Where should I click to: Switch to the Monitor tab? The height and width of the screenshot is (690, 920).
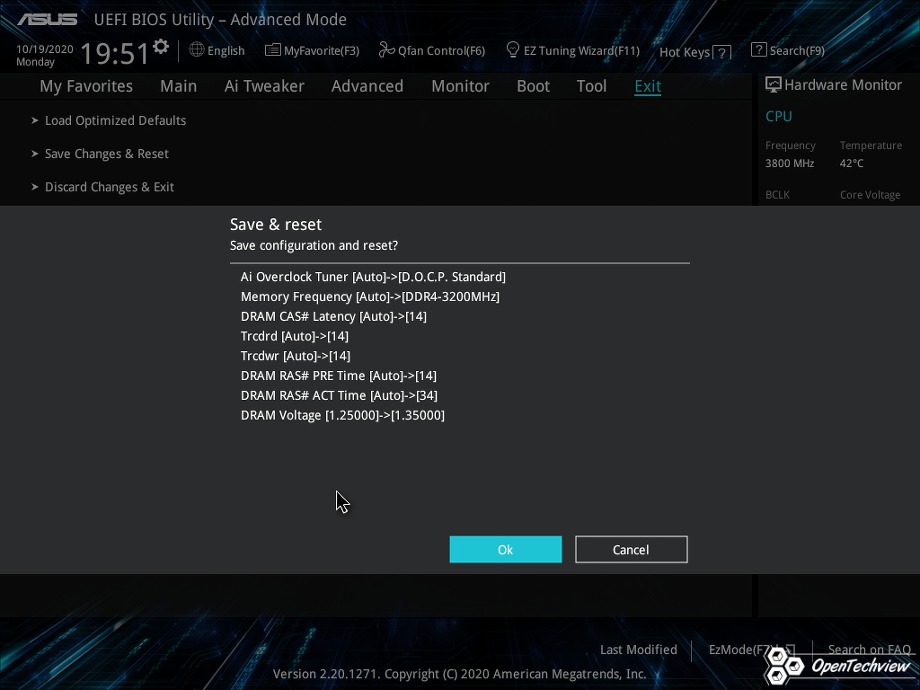click(460, 86)
